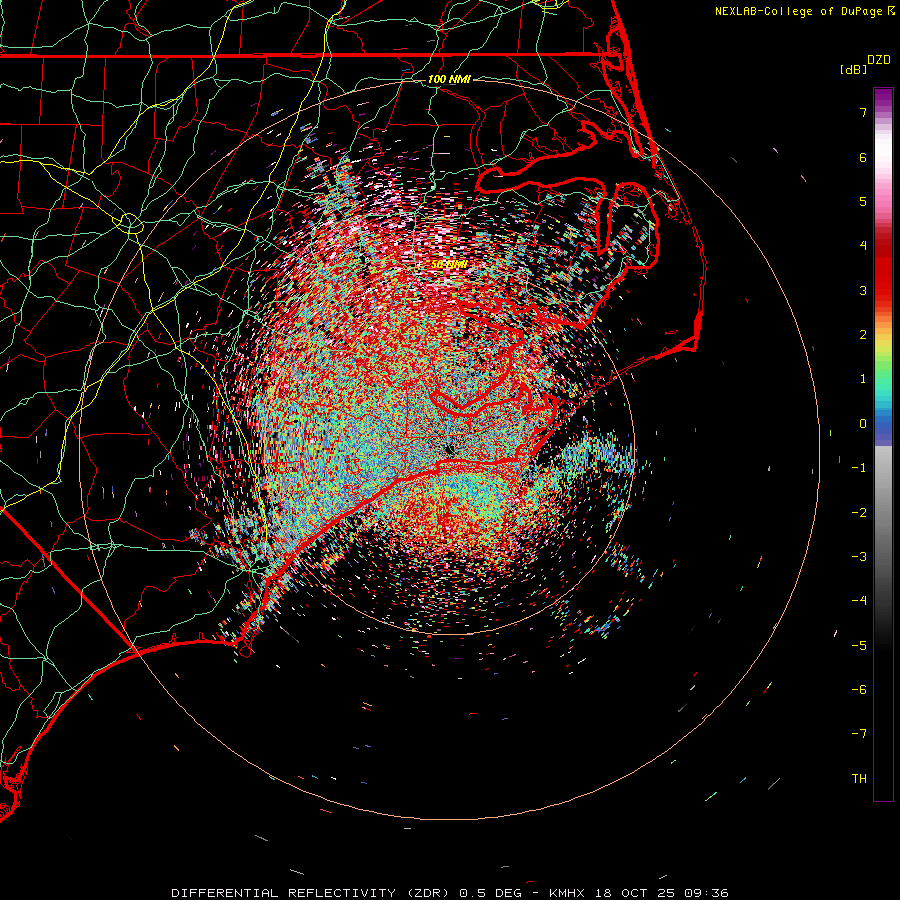Screen dimensions: 900x900
Task: Pick the -2 scale label
Action: click(859, 513)
